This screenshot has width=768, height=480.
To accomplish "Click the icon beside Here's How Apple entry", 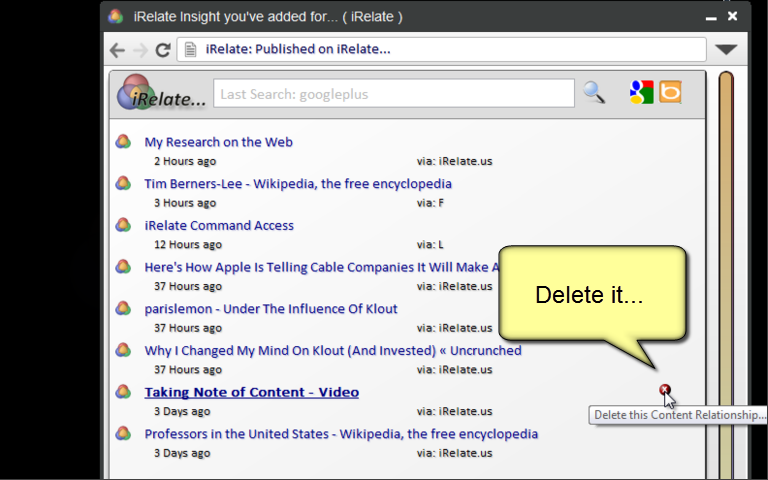I will tap(123, 266).
